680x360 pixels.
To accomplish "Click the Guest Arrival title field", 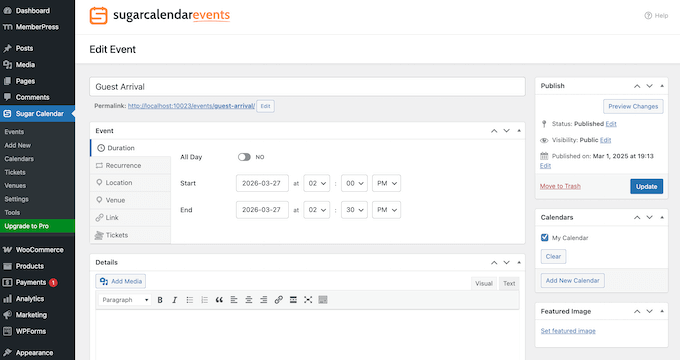I will pyautogui.click(x=307, y=87).
